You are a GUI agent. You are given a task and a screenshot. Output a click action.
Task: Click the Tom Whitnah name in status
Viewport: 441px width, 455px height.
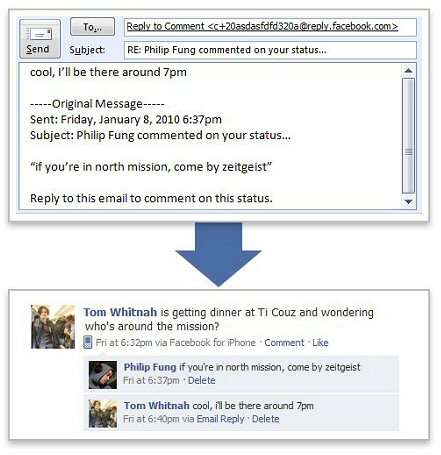120,312
